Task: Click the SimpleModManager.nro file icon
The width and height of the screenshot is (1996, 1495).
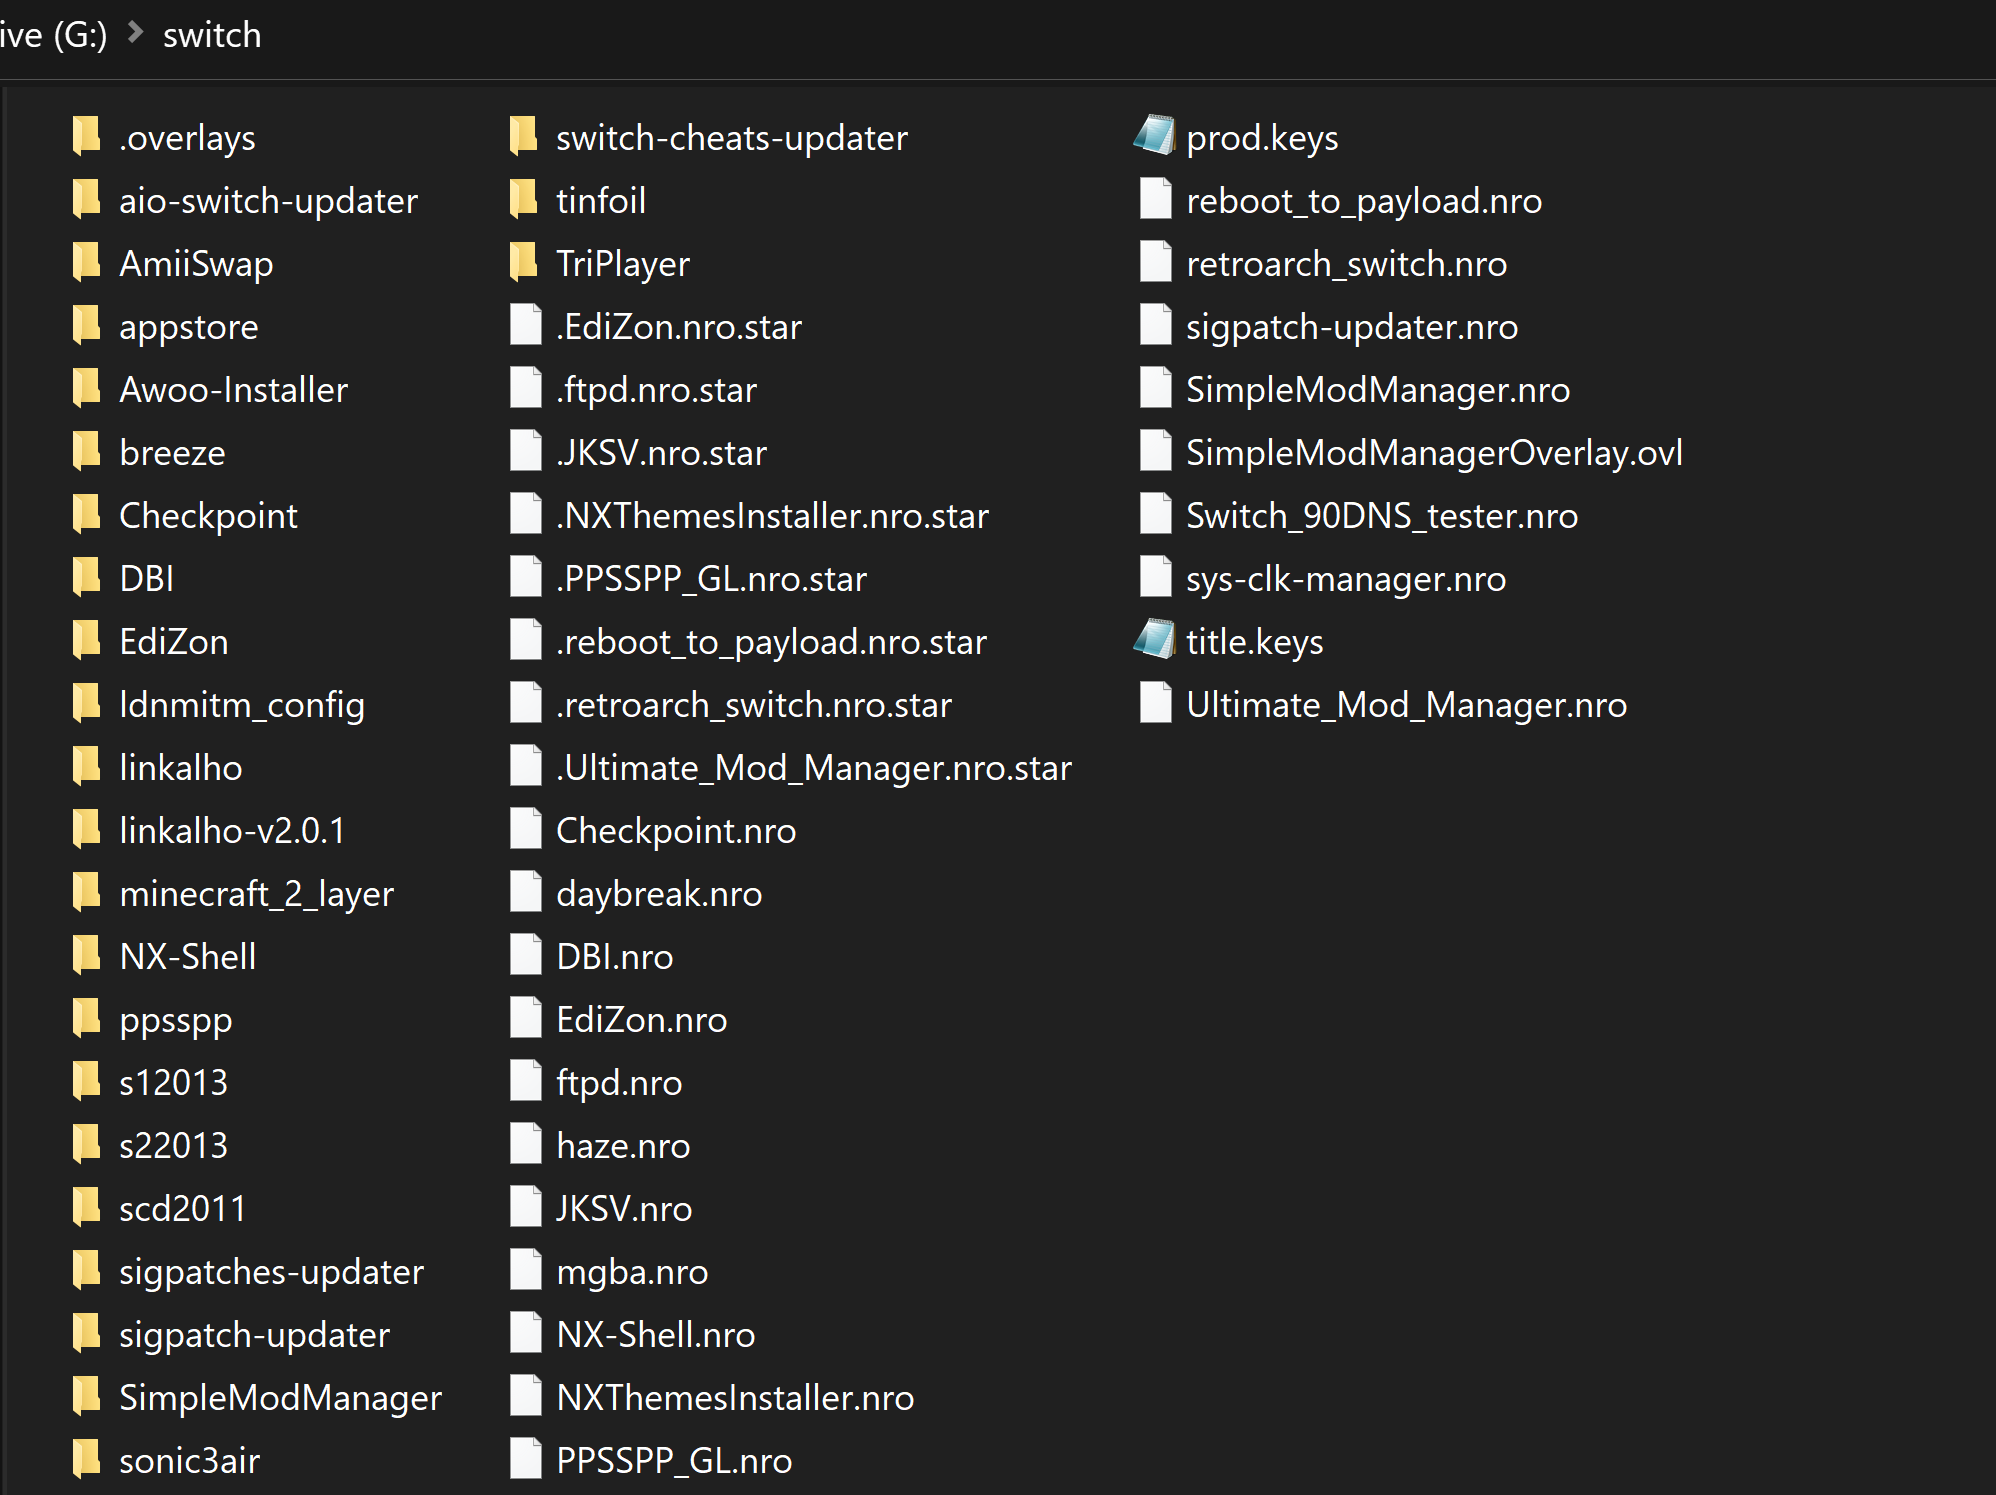Action: pos(1156,388)
